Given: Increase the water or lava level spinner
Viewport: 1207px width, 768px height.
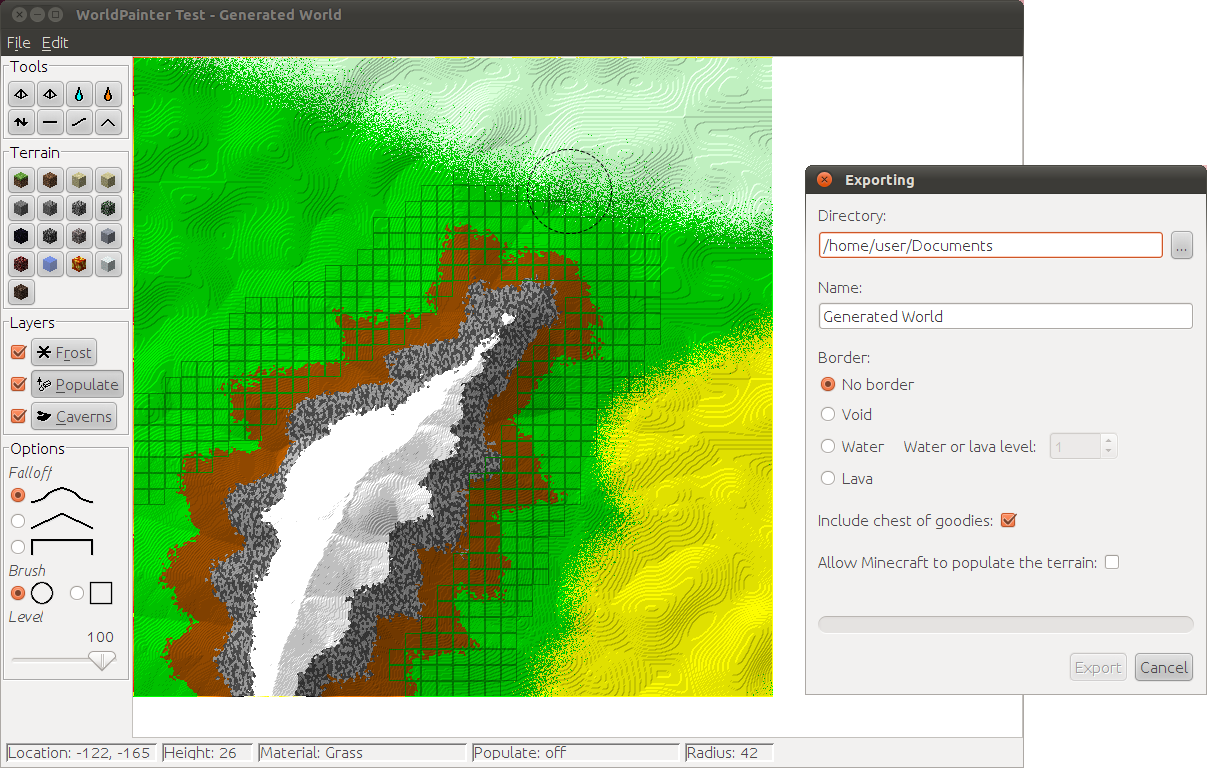Looking at the screenshot, I should (x=1109, y=441).
